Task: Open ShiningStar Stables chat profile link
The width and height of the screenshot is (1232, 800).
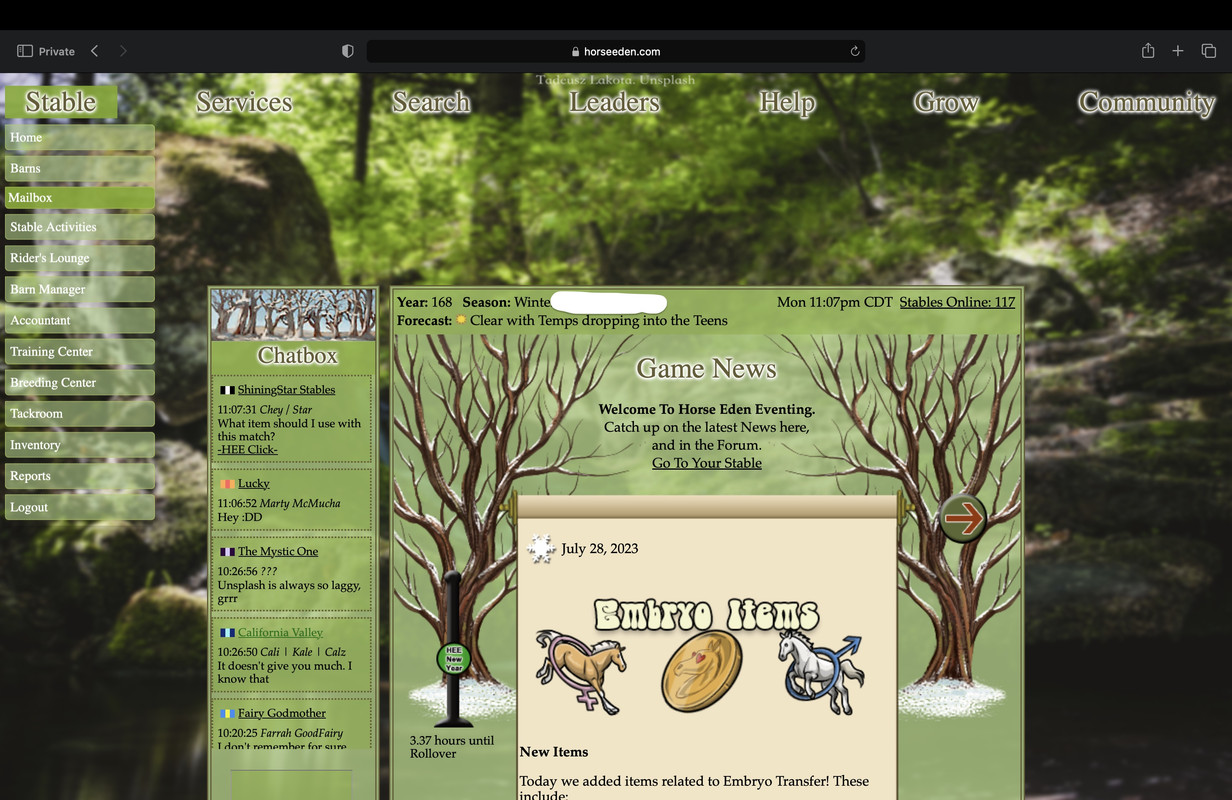Action: tap(287, 390)
